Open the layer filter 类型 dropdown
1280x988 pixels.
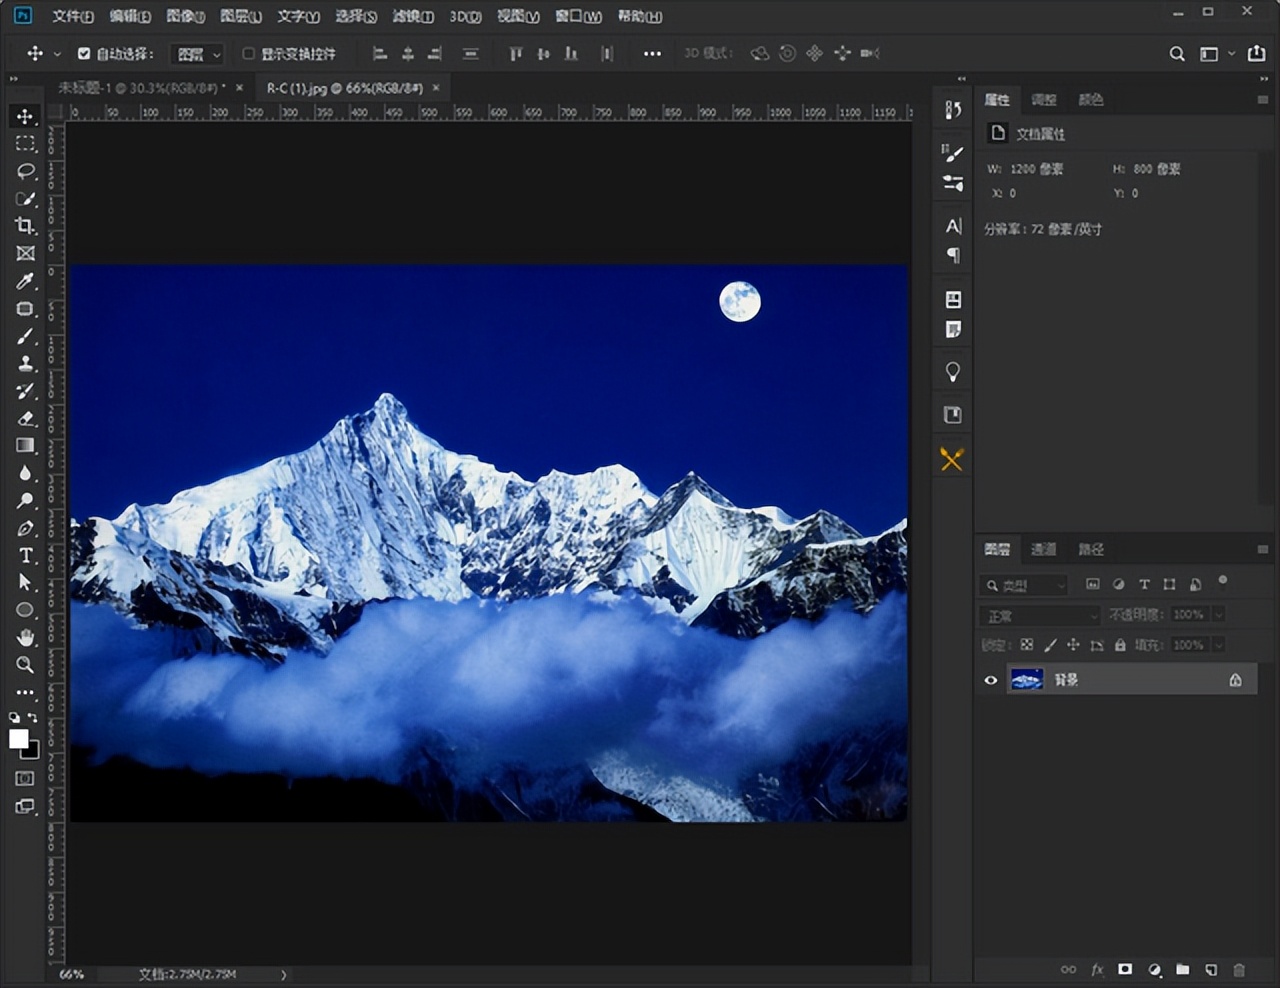click(x=1024, y=585)
